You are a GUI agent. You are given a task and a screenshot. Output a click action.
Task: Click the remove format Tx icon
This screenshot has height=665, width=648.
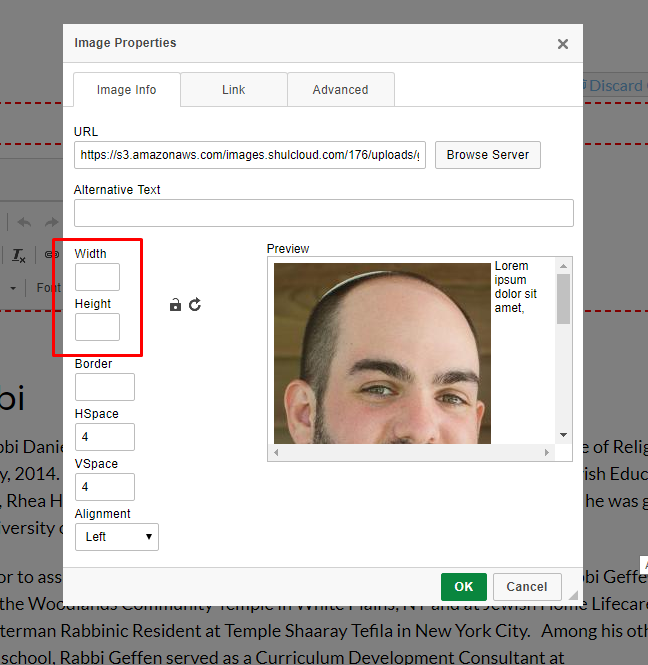click(19, 256)
